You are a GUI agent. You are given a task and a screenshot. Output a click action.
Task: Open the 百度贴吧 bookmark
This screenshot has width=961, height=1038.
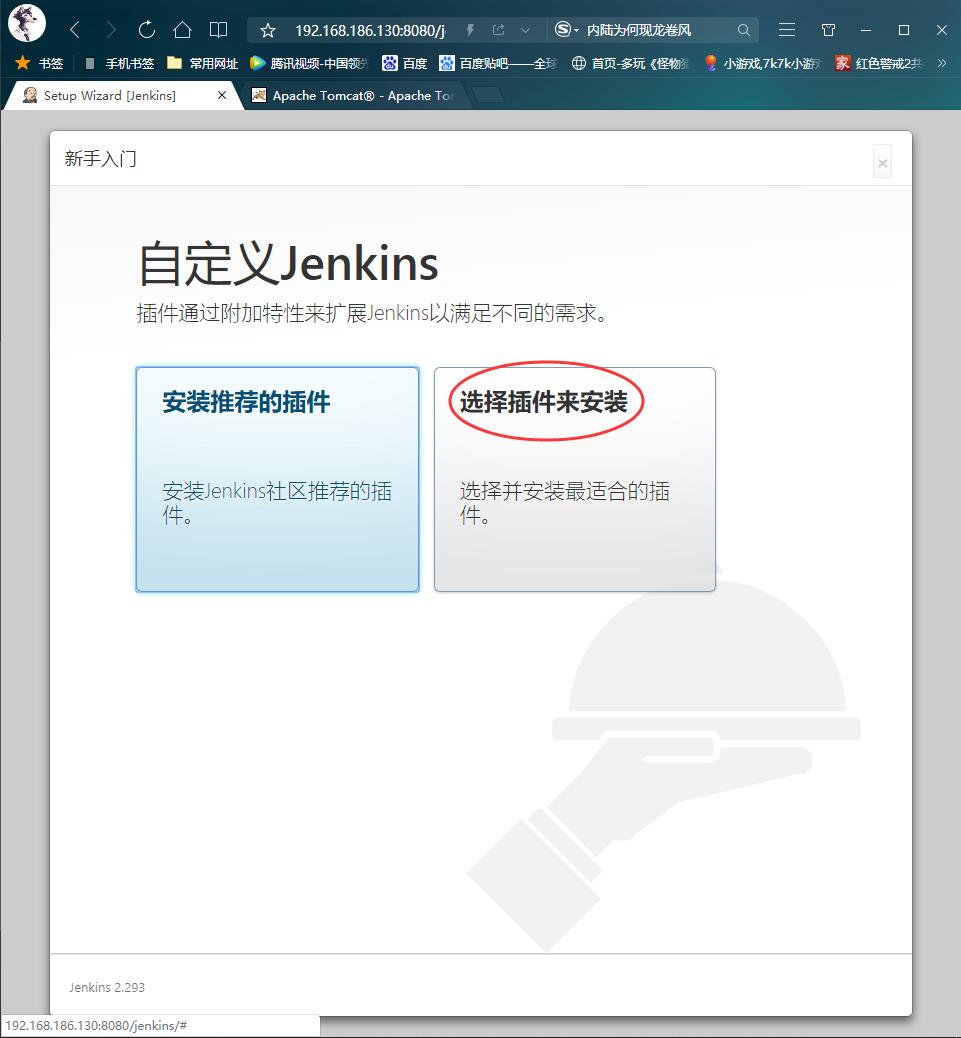click(x=498, y=63)
